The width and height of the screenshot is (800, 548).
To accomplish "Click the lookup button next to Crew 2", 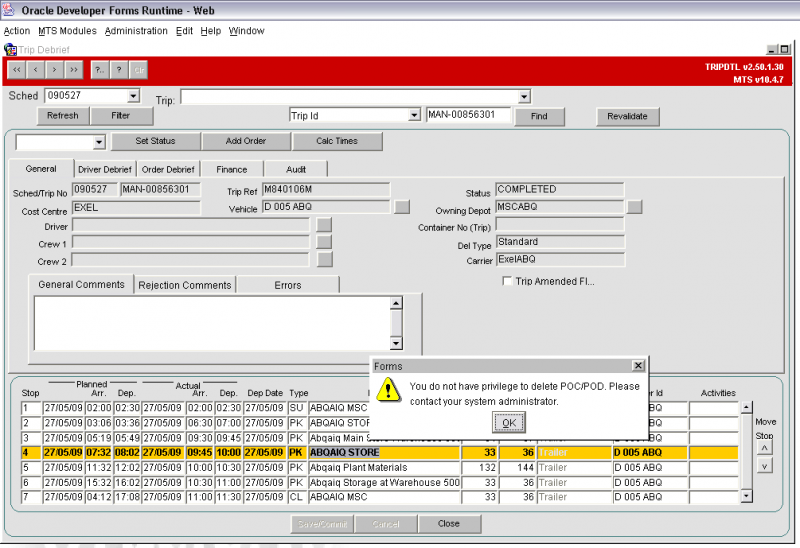I will coord(324,259).
